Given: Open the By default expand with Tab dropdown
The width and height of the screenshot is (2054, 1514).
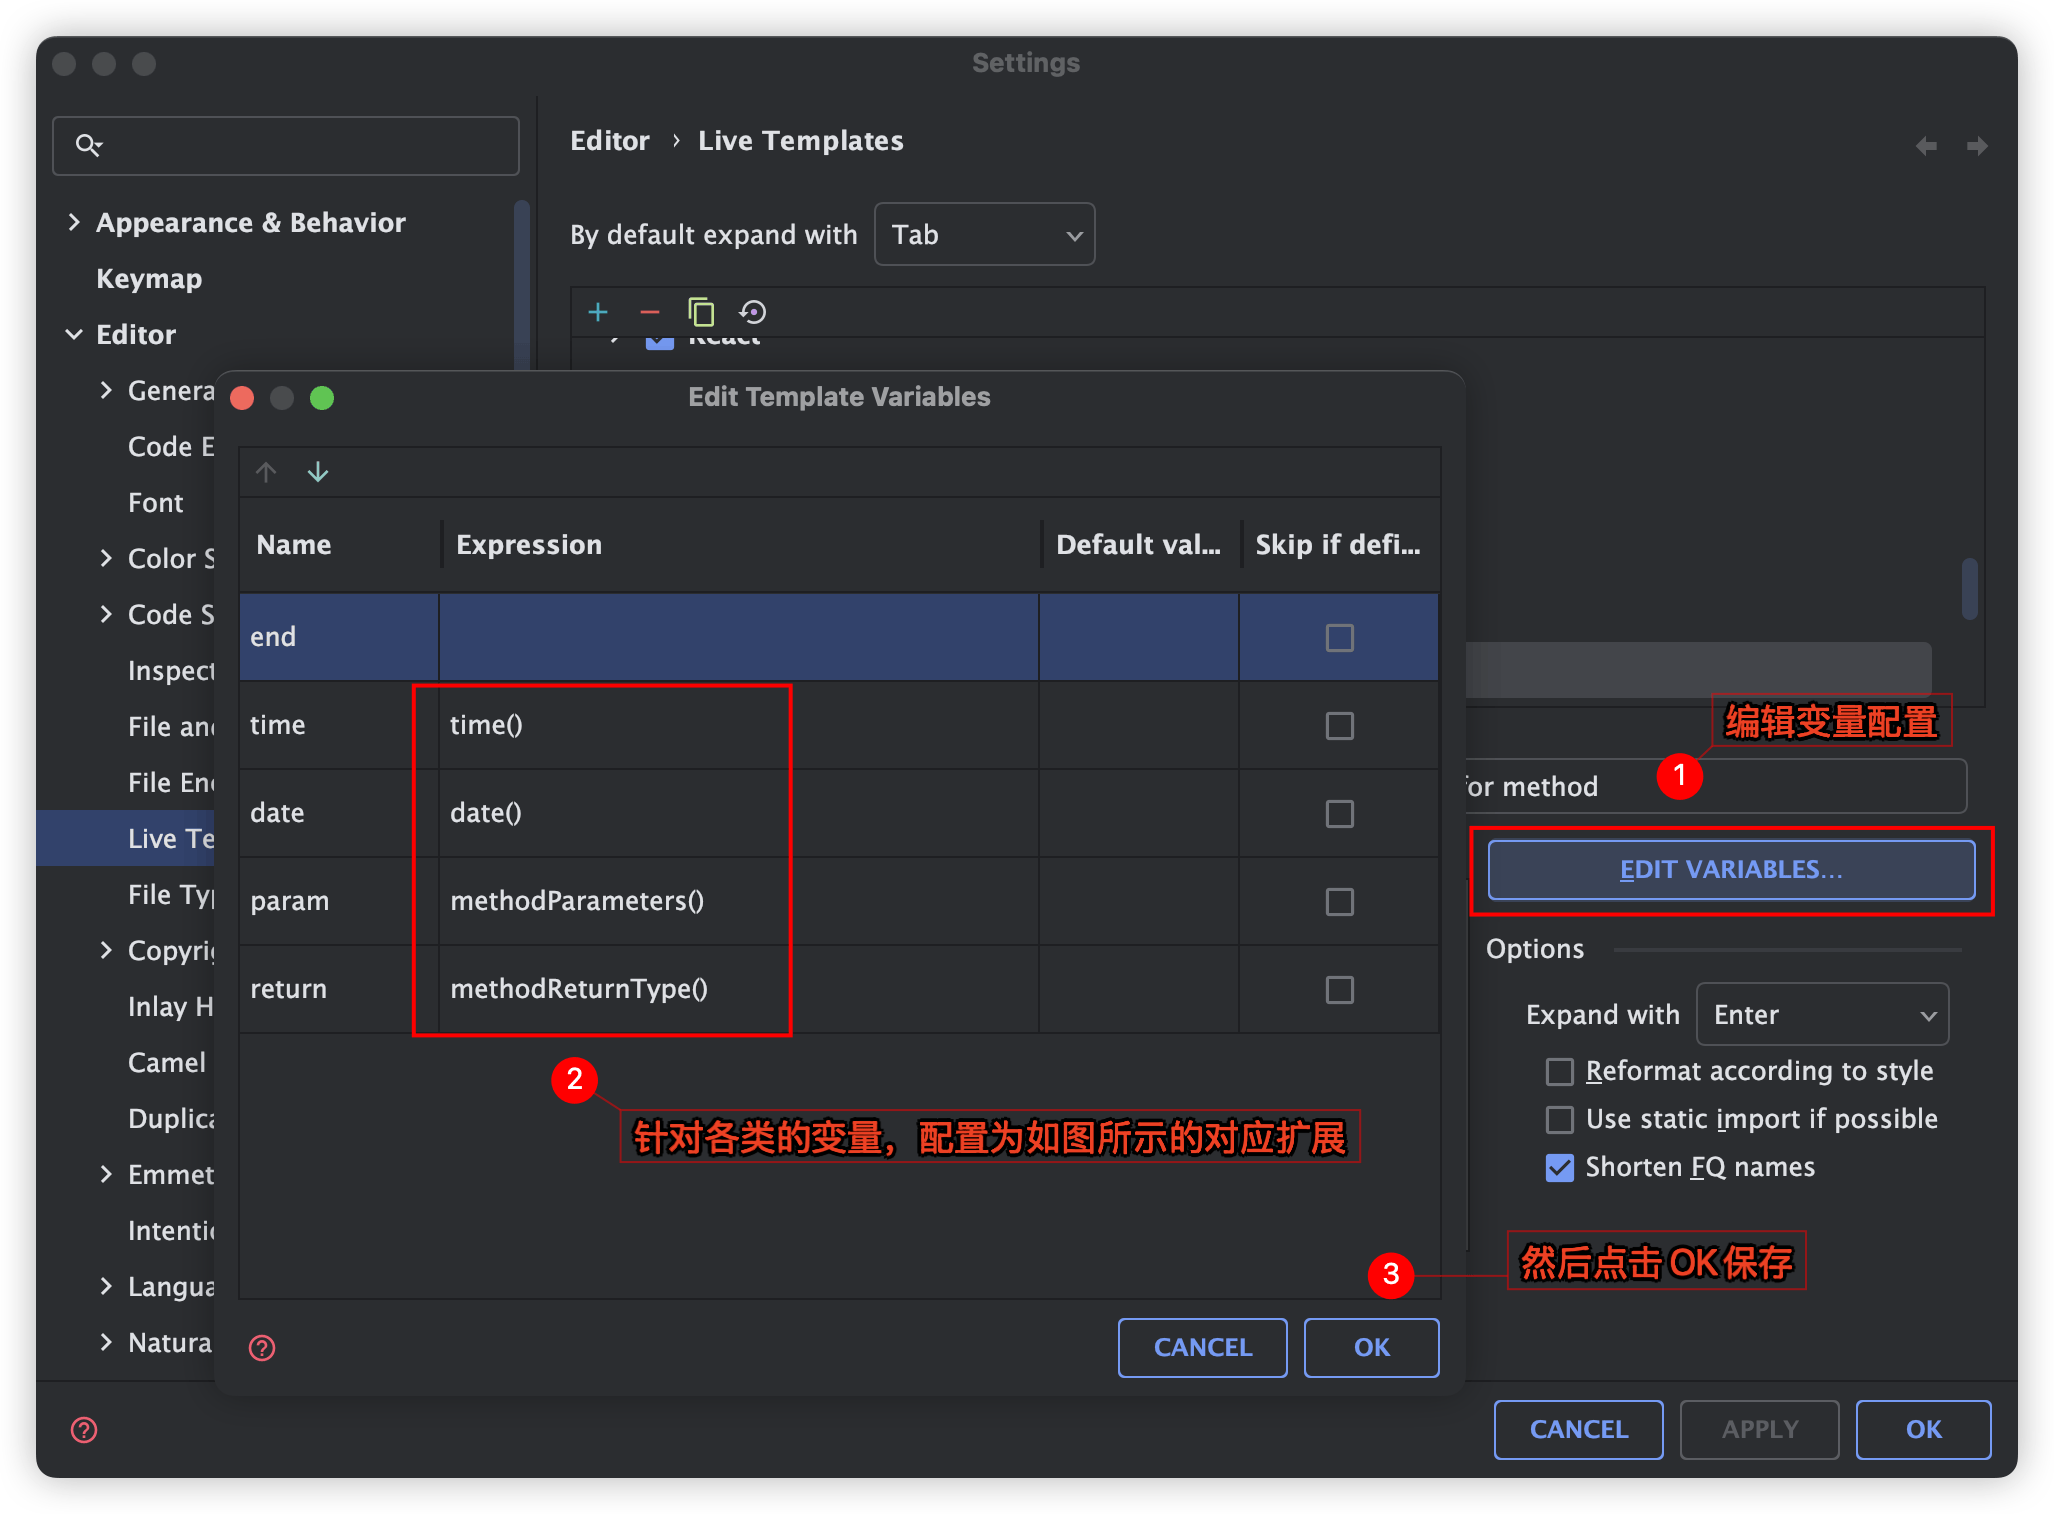Looking at the screenshot, I should [984, 235].
